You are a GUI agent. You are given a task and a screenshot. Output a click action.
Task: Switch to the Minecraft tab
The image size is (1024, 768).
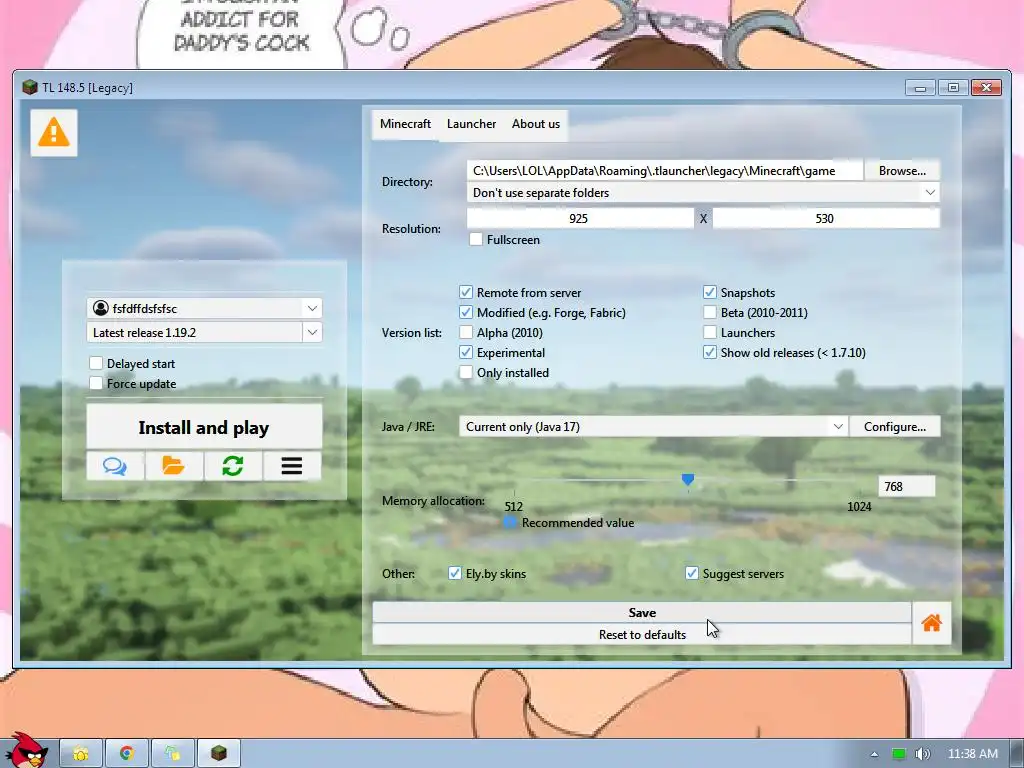point(406,124)
